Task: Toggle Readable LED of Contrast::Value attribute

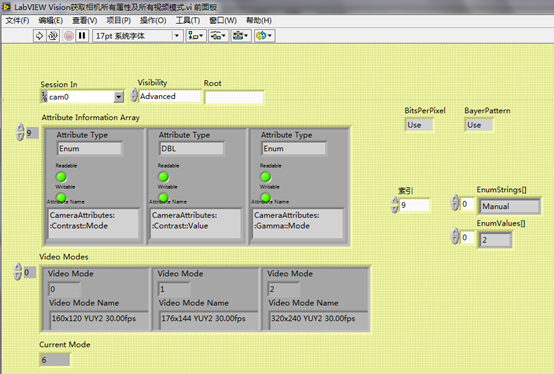Action: click(163, 177)
